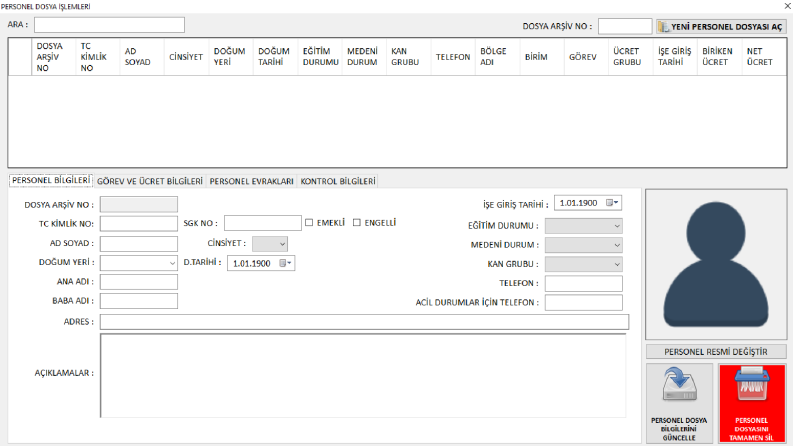Click the TELEFON input field
This screenshot has height=446, width=793.
point(584,283)
